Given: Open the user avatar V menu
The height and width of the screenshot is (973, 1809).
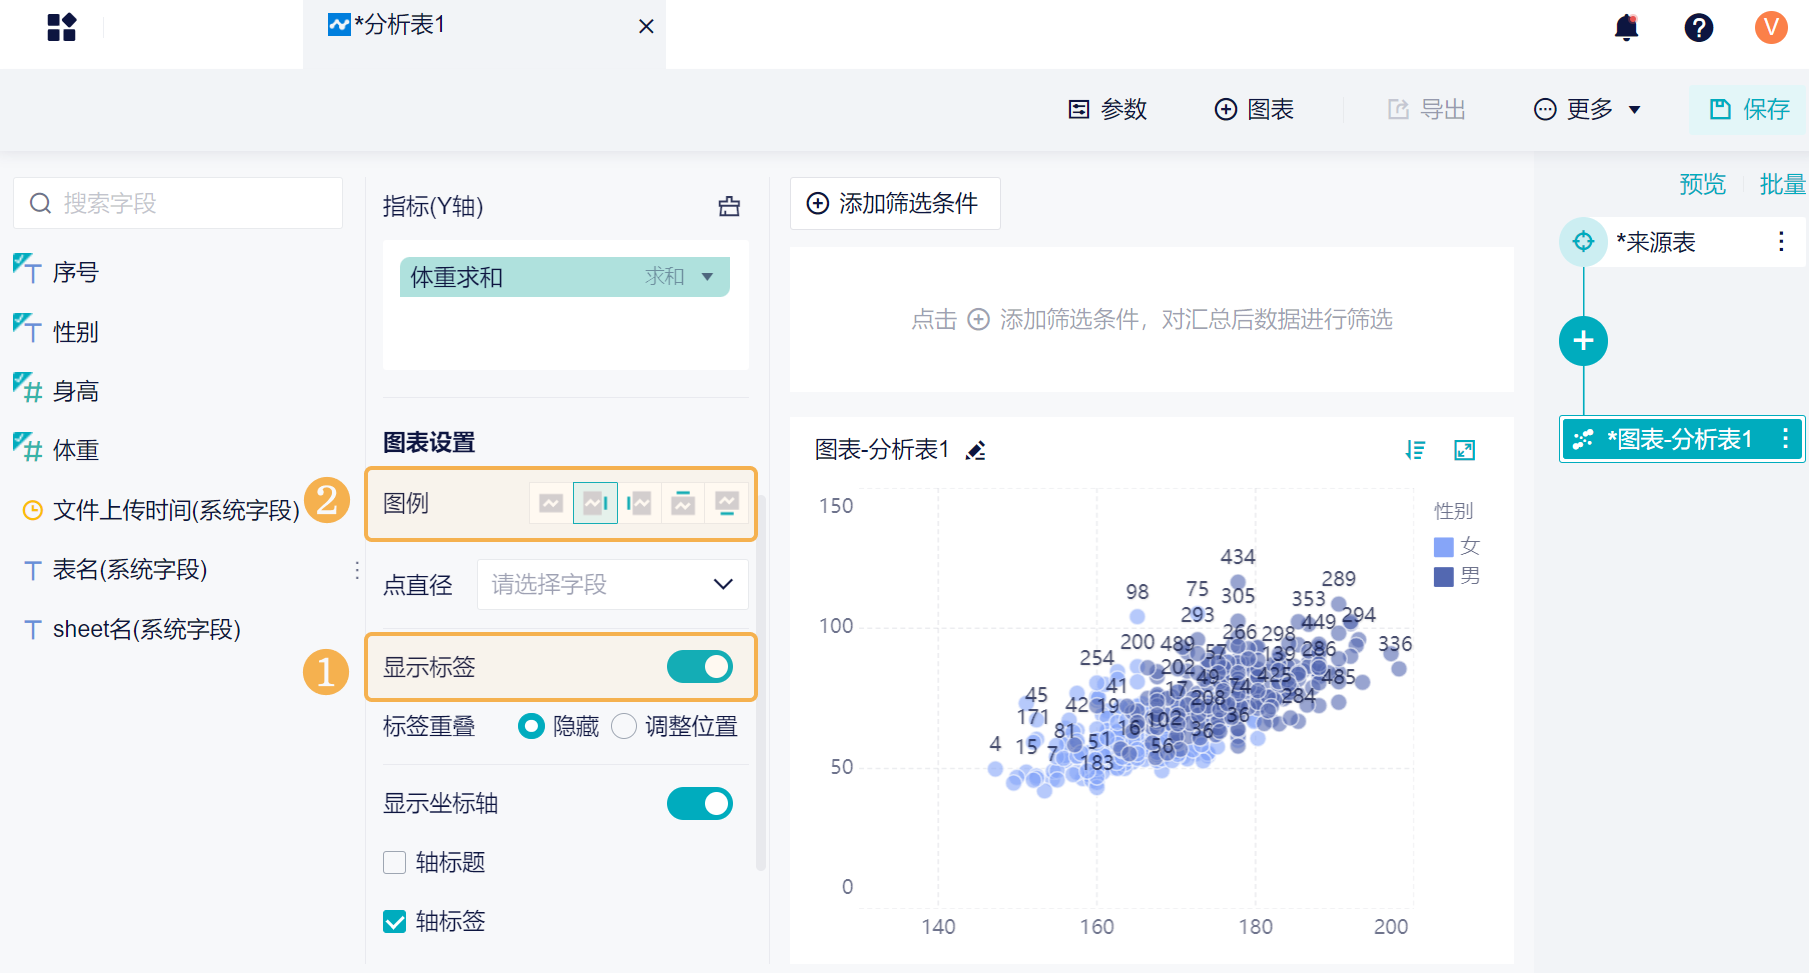Looking at the screenshot, I should [x=1771, y=27].
